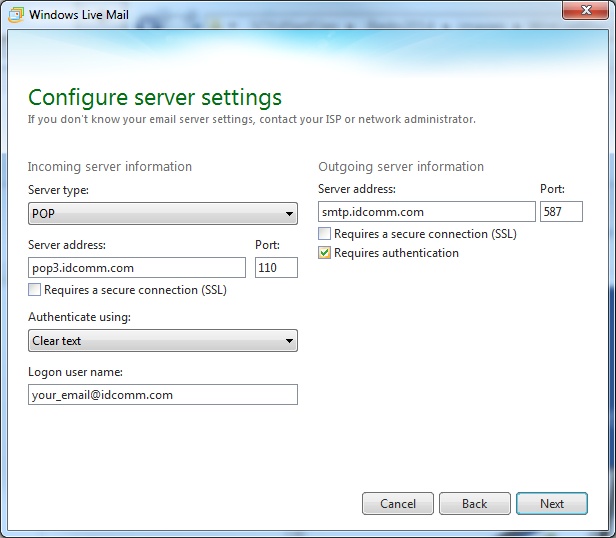The height and width of the screenshot is (538, 616).
Task: Click Next to continue setup
Action: [552, 503]
